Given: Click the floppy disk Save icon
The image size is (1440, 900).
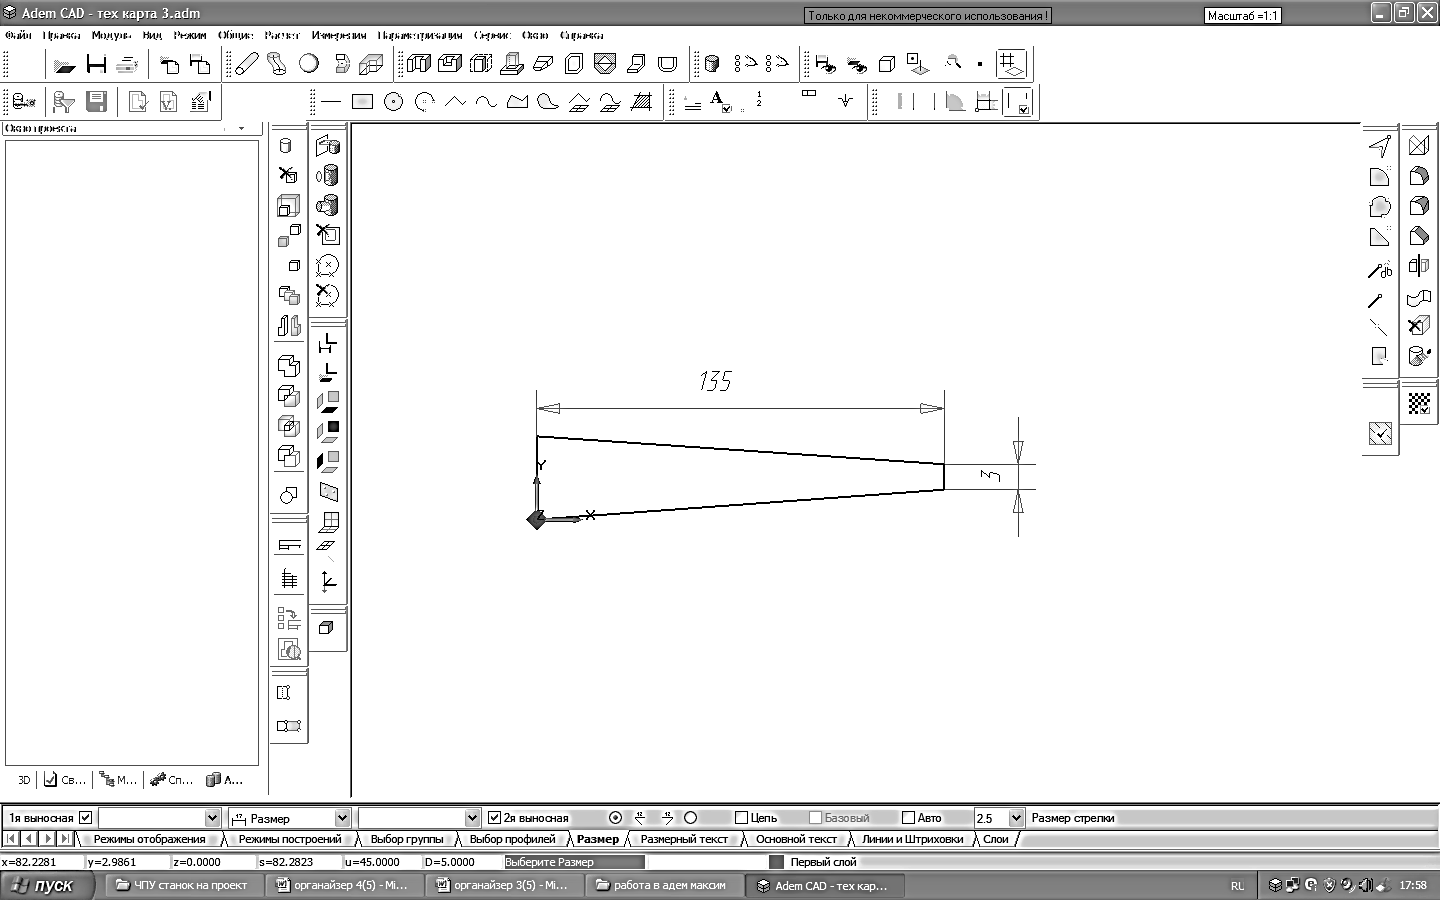Looking at the screenshot, I should [97, 102].
